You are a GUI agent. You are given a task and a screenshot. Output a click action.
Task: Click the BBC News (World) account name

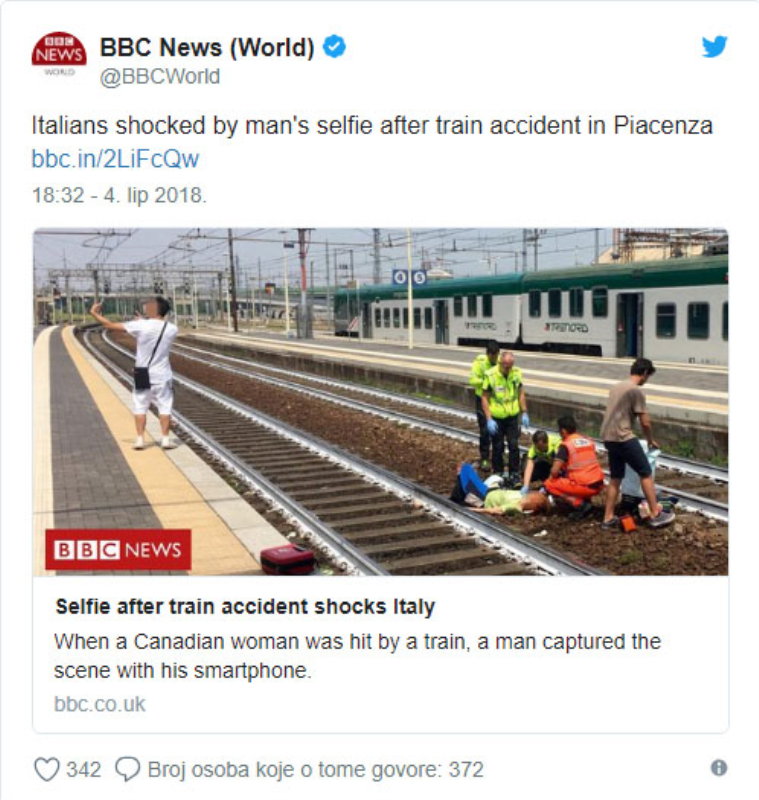coord(207,47)
